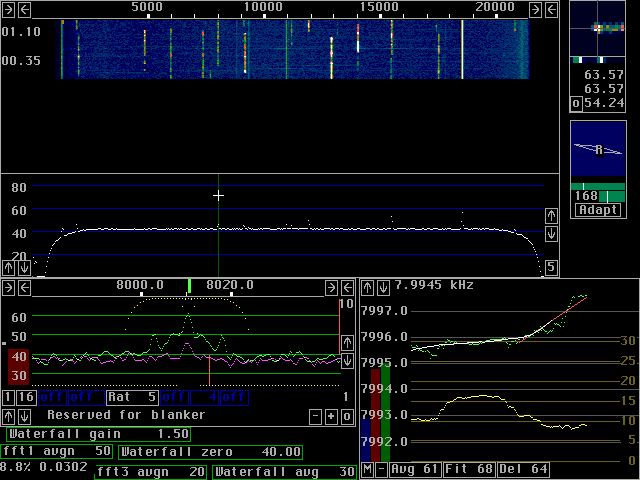Click the left-arrow at the waterfall scale's right end

tap(551, 9)
